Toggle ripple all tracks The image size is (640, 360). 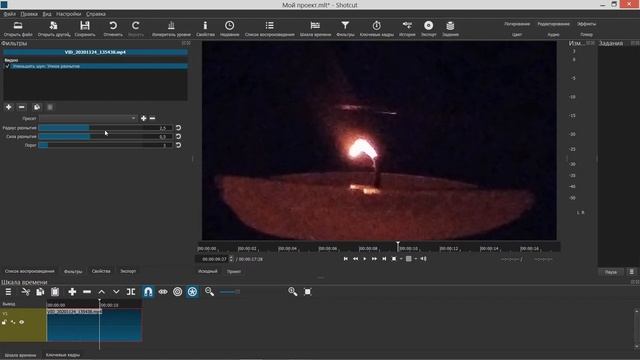coord(192,292)
